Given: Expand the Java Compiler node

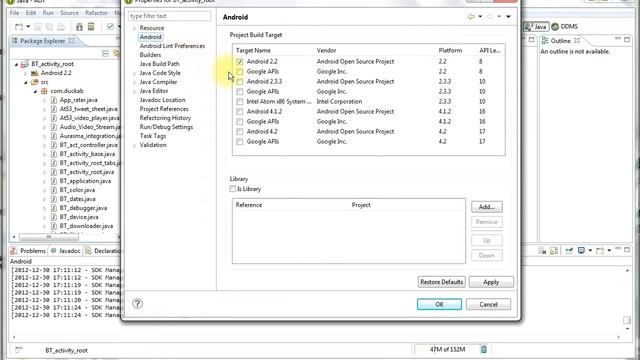Looking at the screenshot, I should pyautogui.click(x=134, y=82).
